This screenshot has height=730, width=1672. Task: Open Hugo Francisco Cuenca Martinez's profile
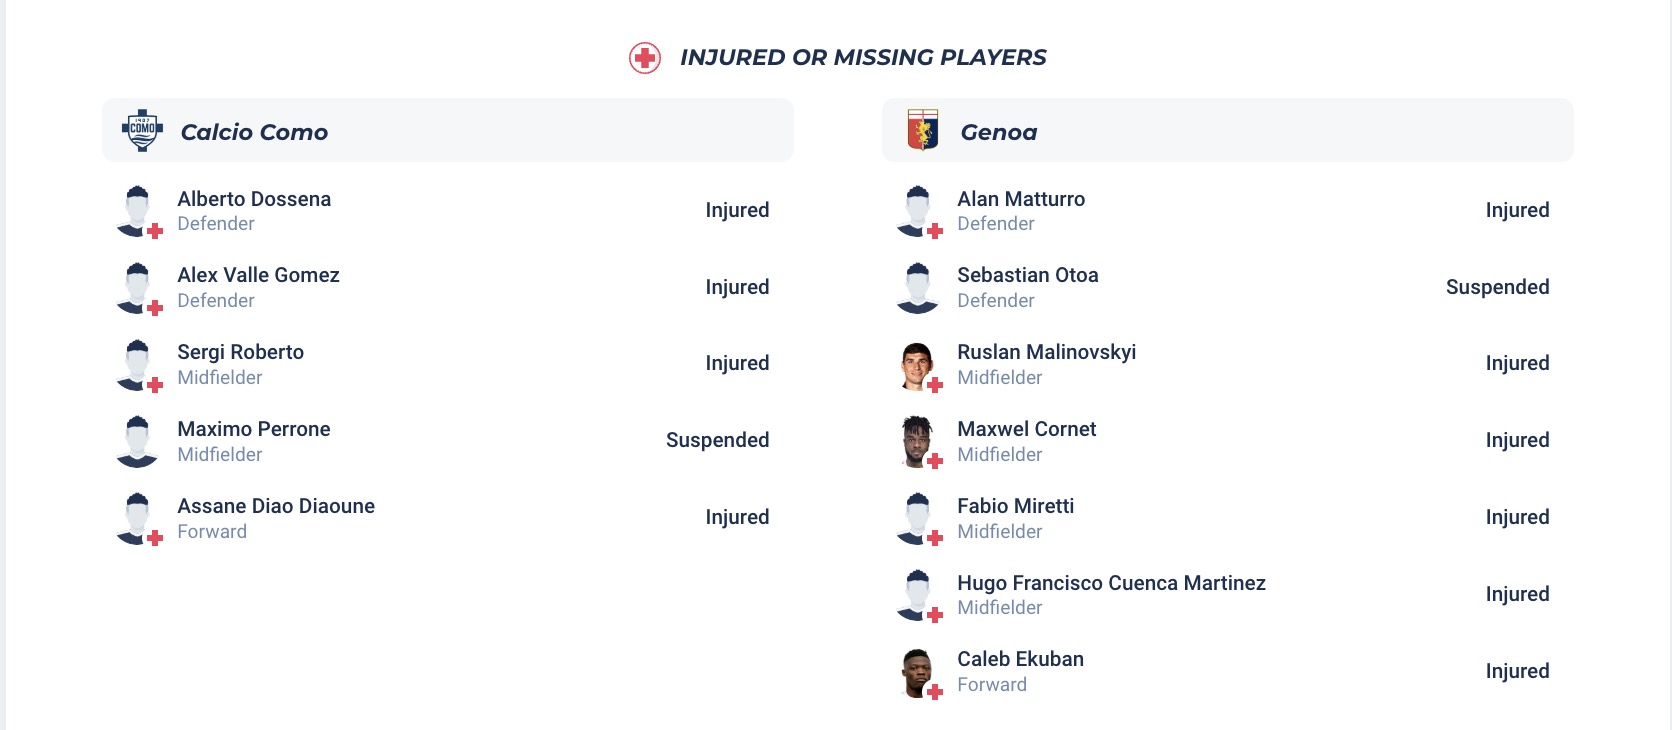point(1110,582)
